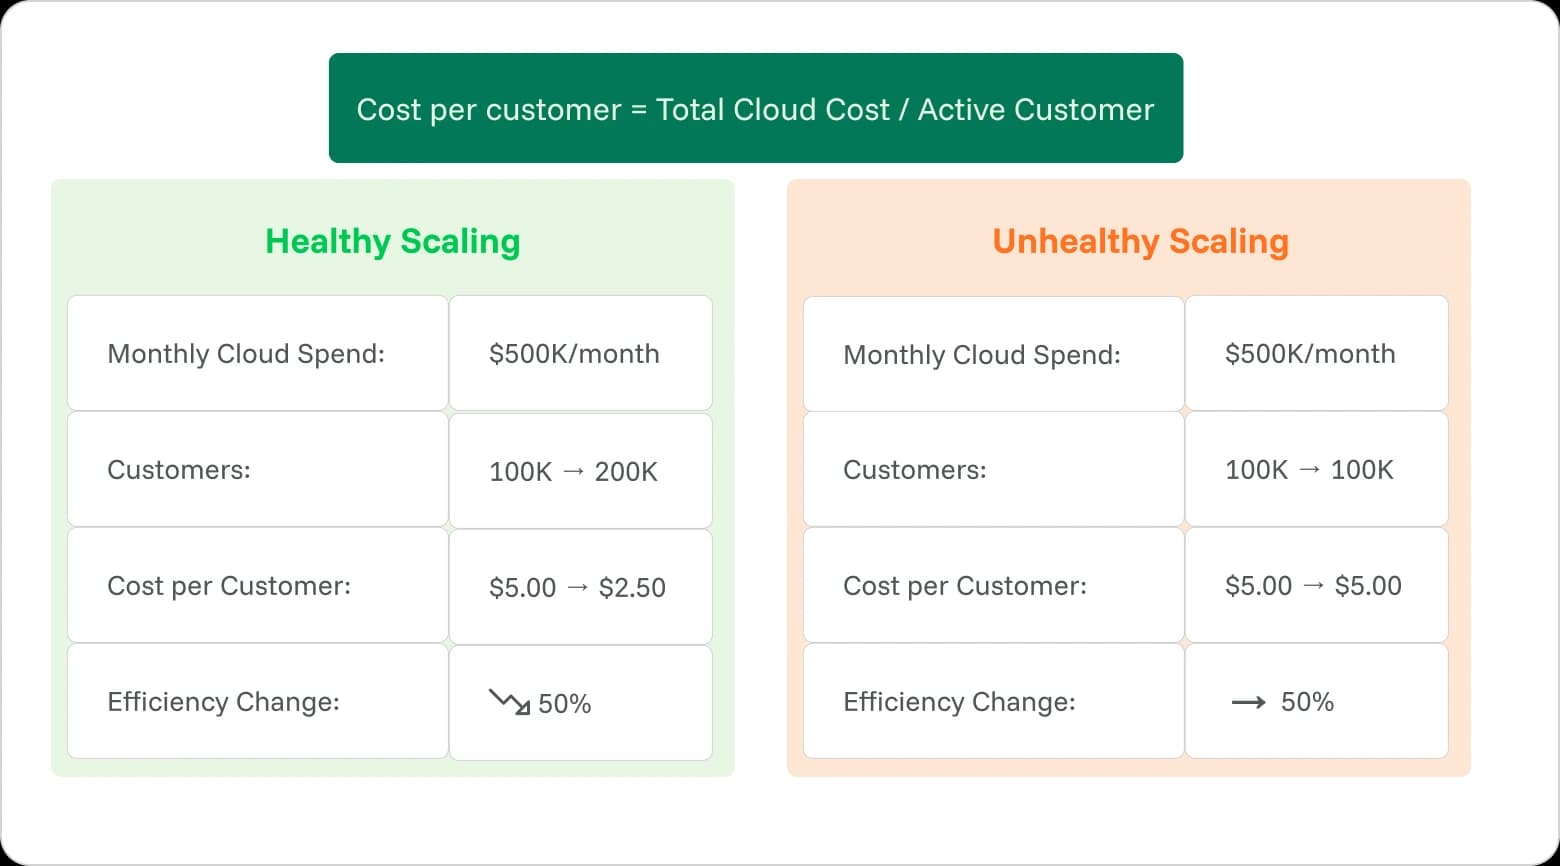
Task: Select the Unhealthy Scaling heading
Action: (1140, 241)
